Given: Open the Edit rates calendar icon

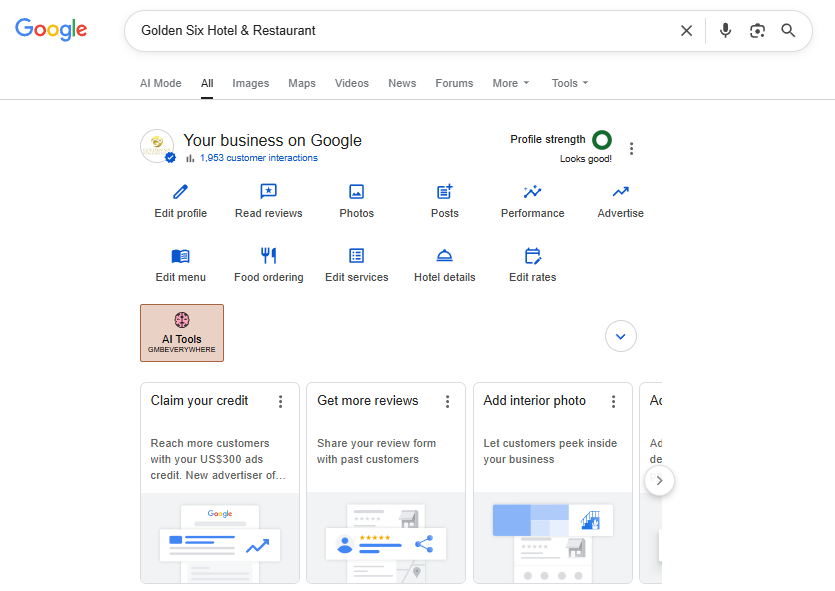Looking at the screenshot, I should pos(532,256).
